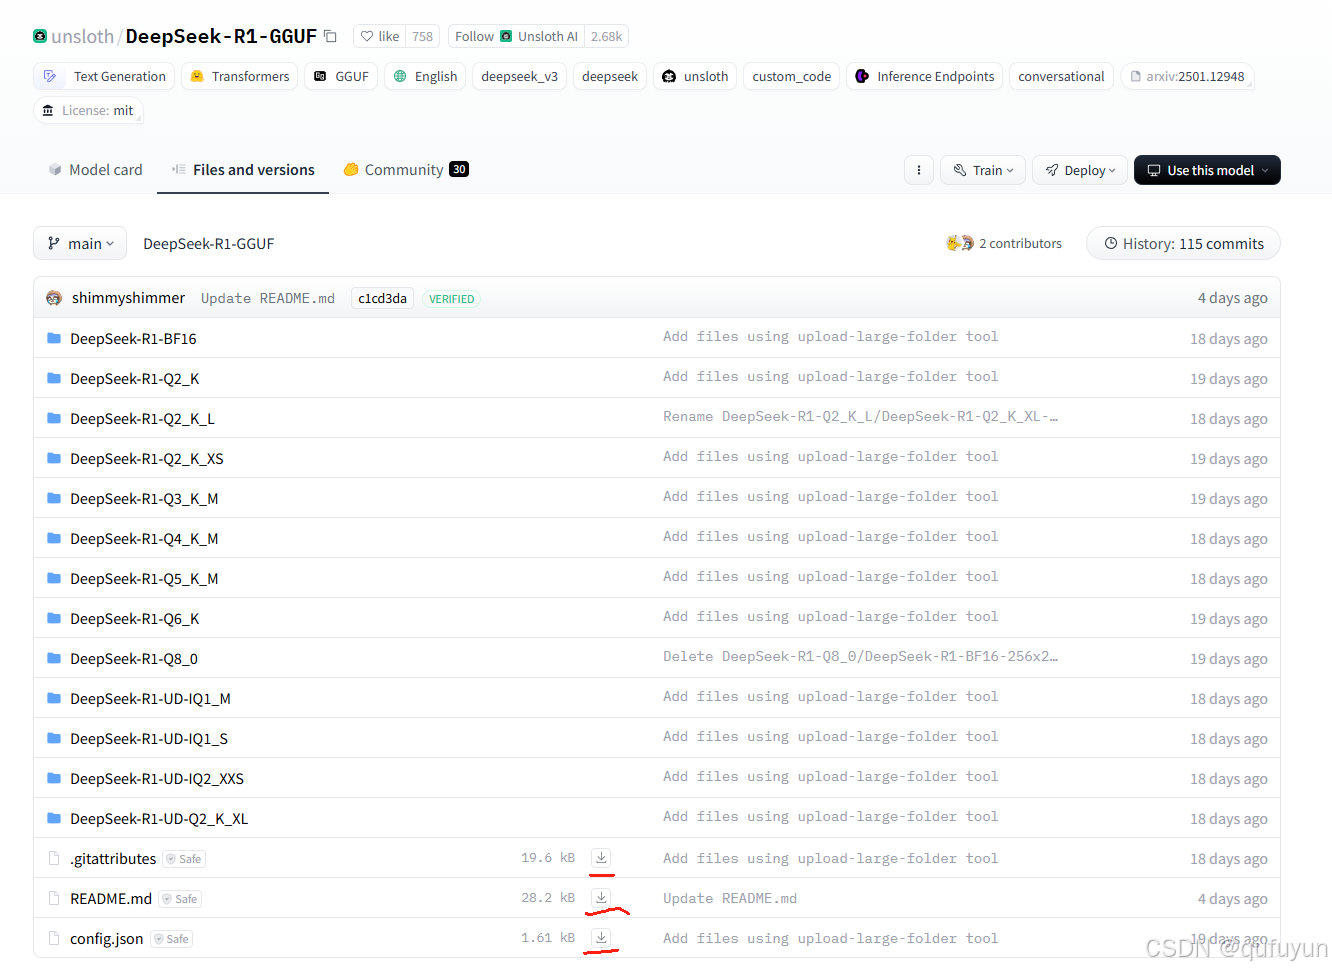Screen dimensions: 1332x970
Task: Select the GGUF tag
Action: tap(341, 77)
